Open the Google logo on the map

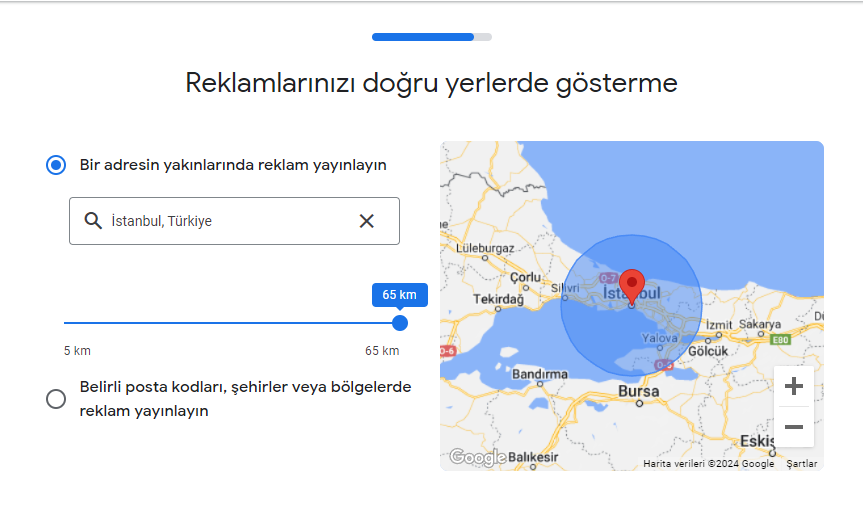[x=477, y=458]
